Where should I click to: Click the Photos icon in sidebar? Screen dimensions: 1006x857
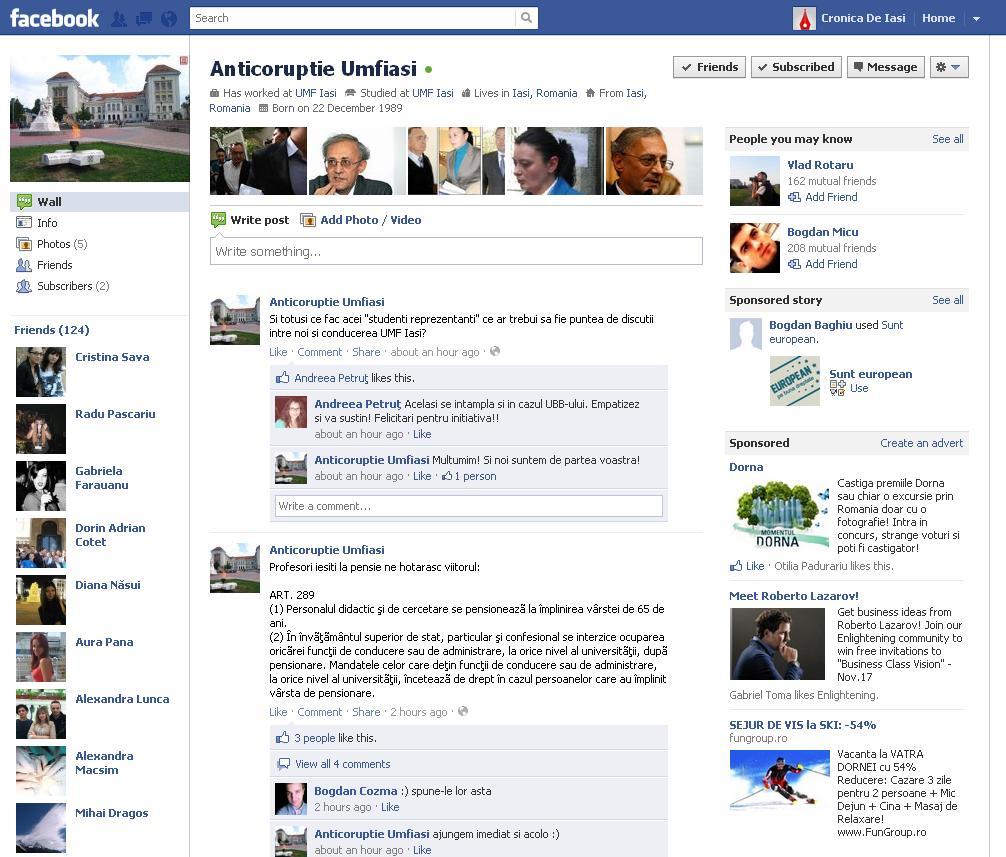24,244
